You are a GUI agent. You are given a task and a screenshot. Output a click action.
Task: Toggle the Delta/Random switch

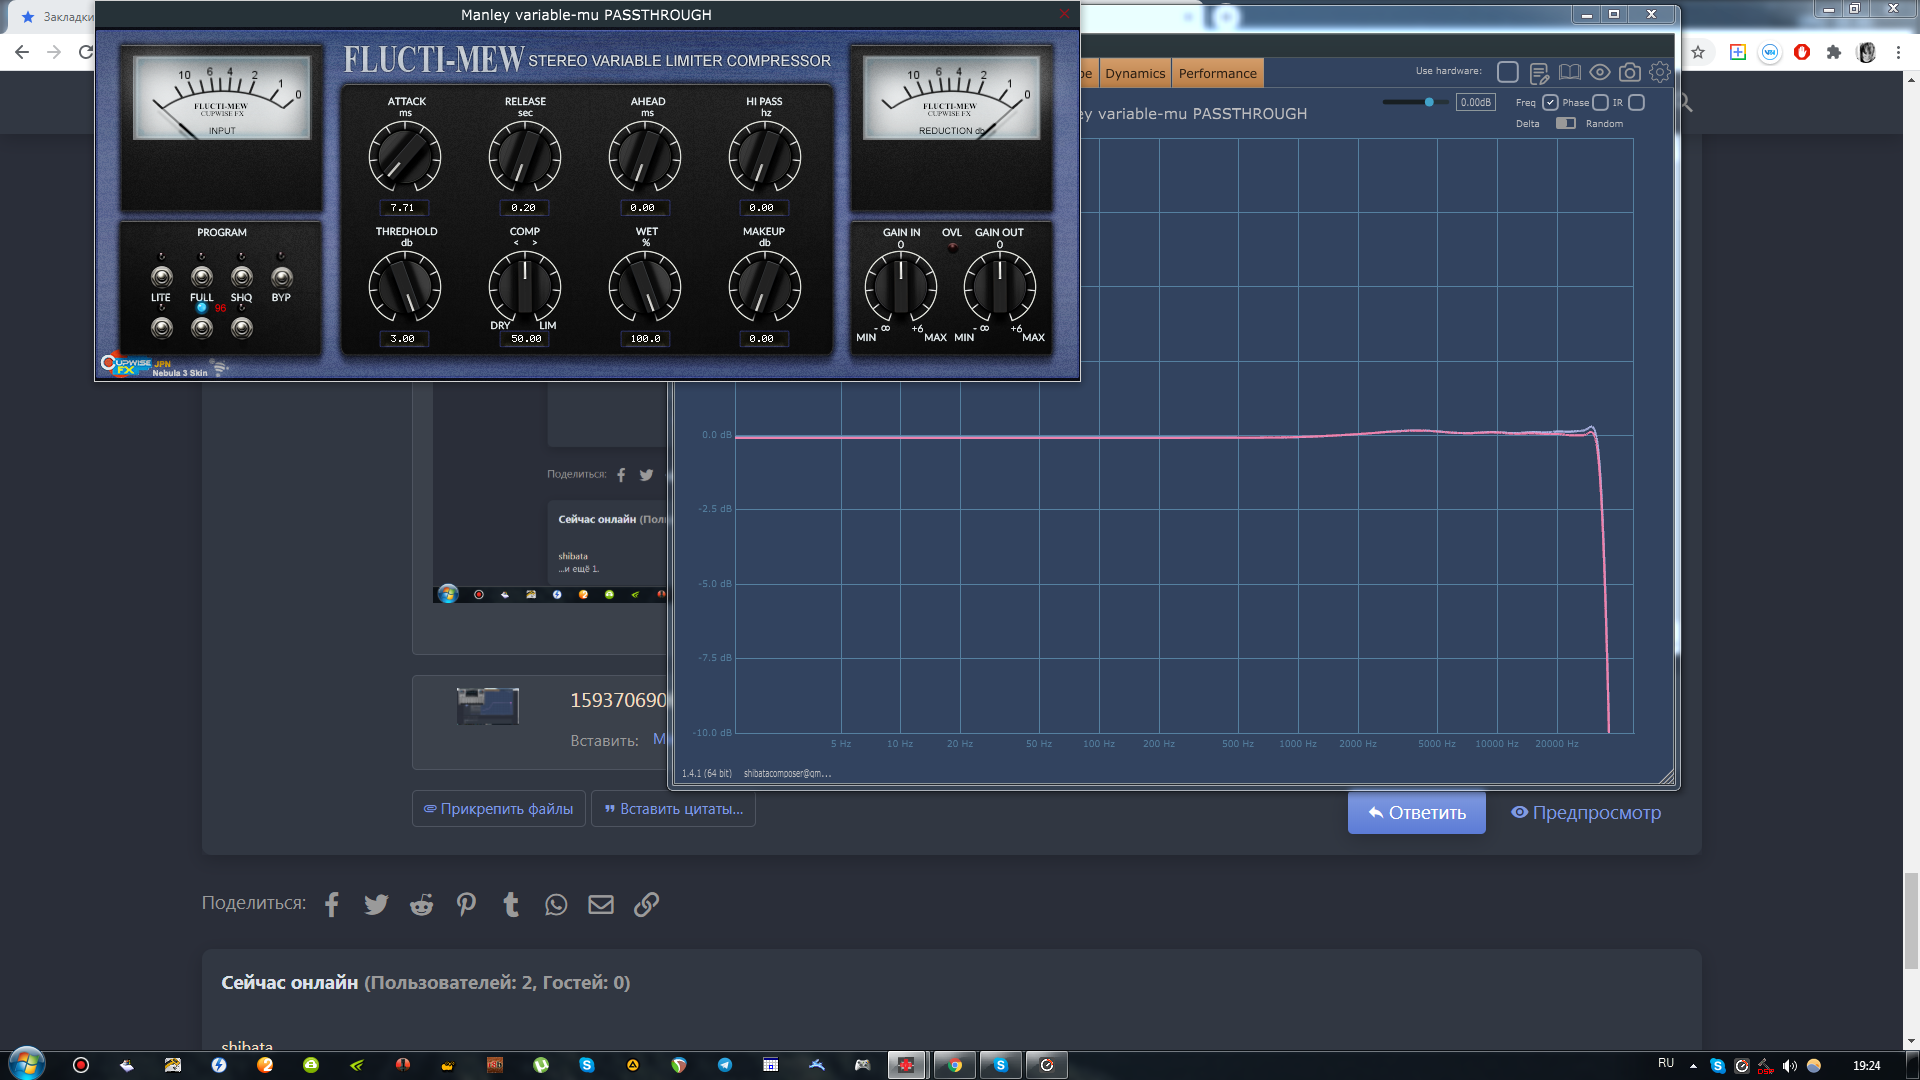pos(1566,123)
